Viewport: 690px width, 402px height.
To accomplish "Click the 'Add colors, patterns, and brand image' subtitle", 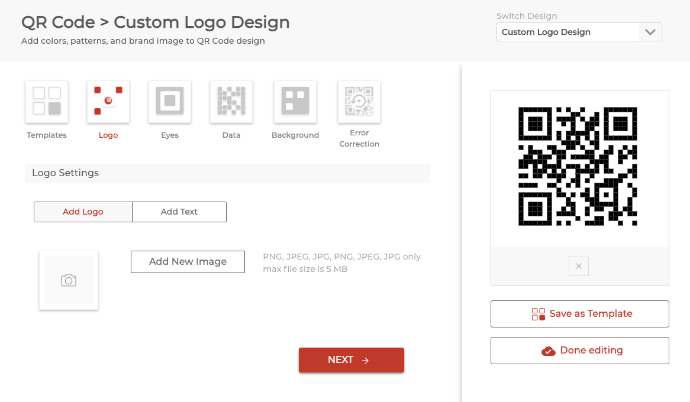I will [x=143, y=41].
